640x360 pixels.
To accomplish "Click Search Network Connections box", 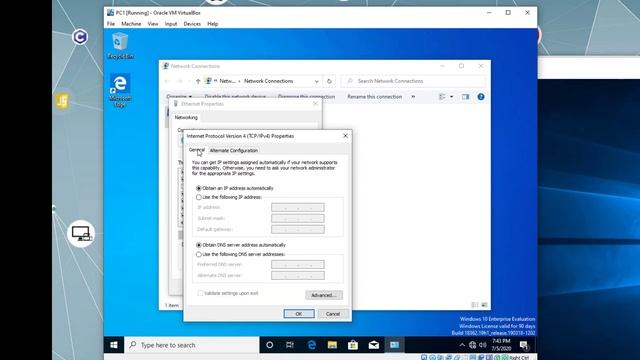I will coord(413,81).
